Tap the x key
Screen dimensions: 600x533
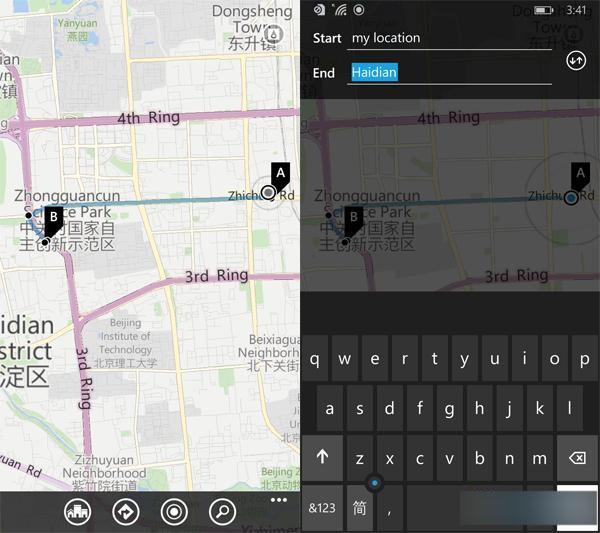coord(390,458)
